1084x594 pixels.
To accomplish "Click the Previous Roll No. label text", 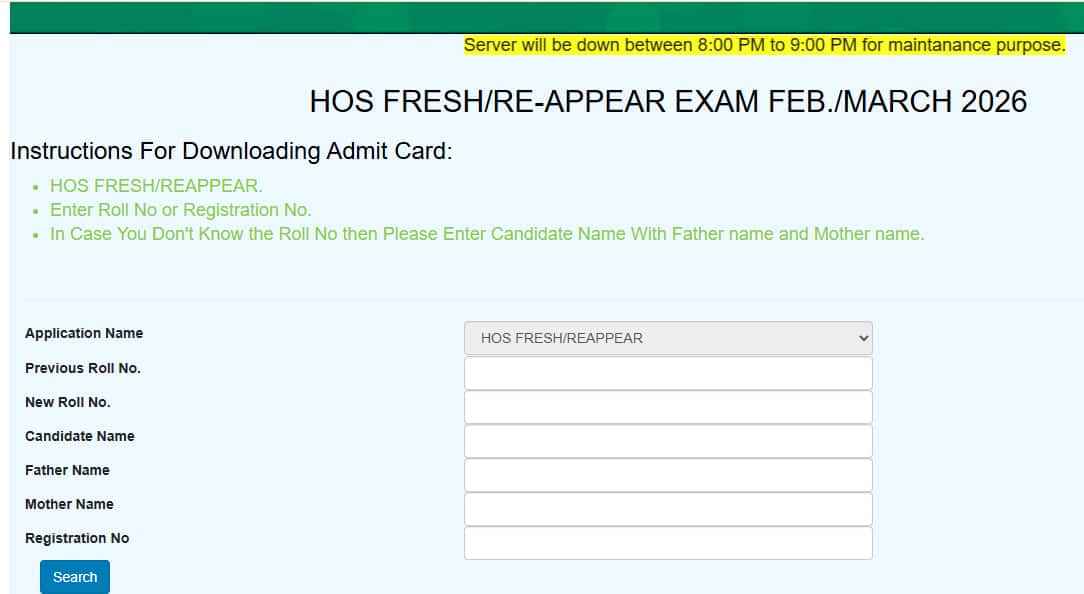I will (83, 368).
